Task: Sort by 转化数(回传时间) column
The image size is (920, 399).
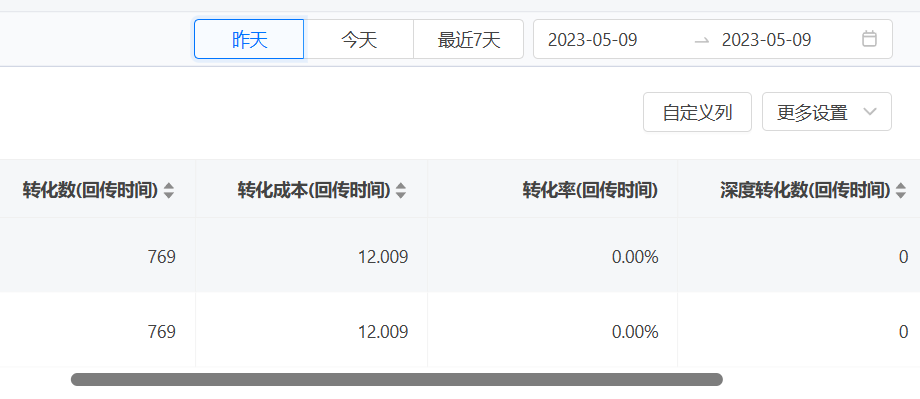Action: click(169, 190)
